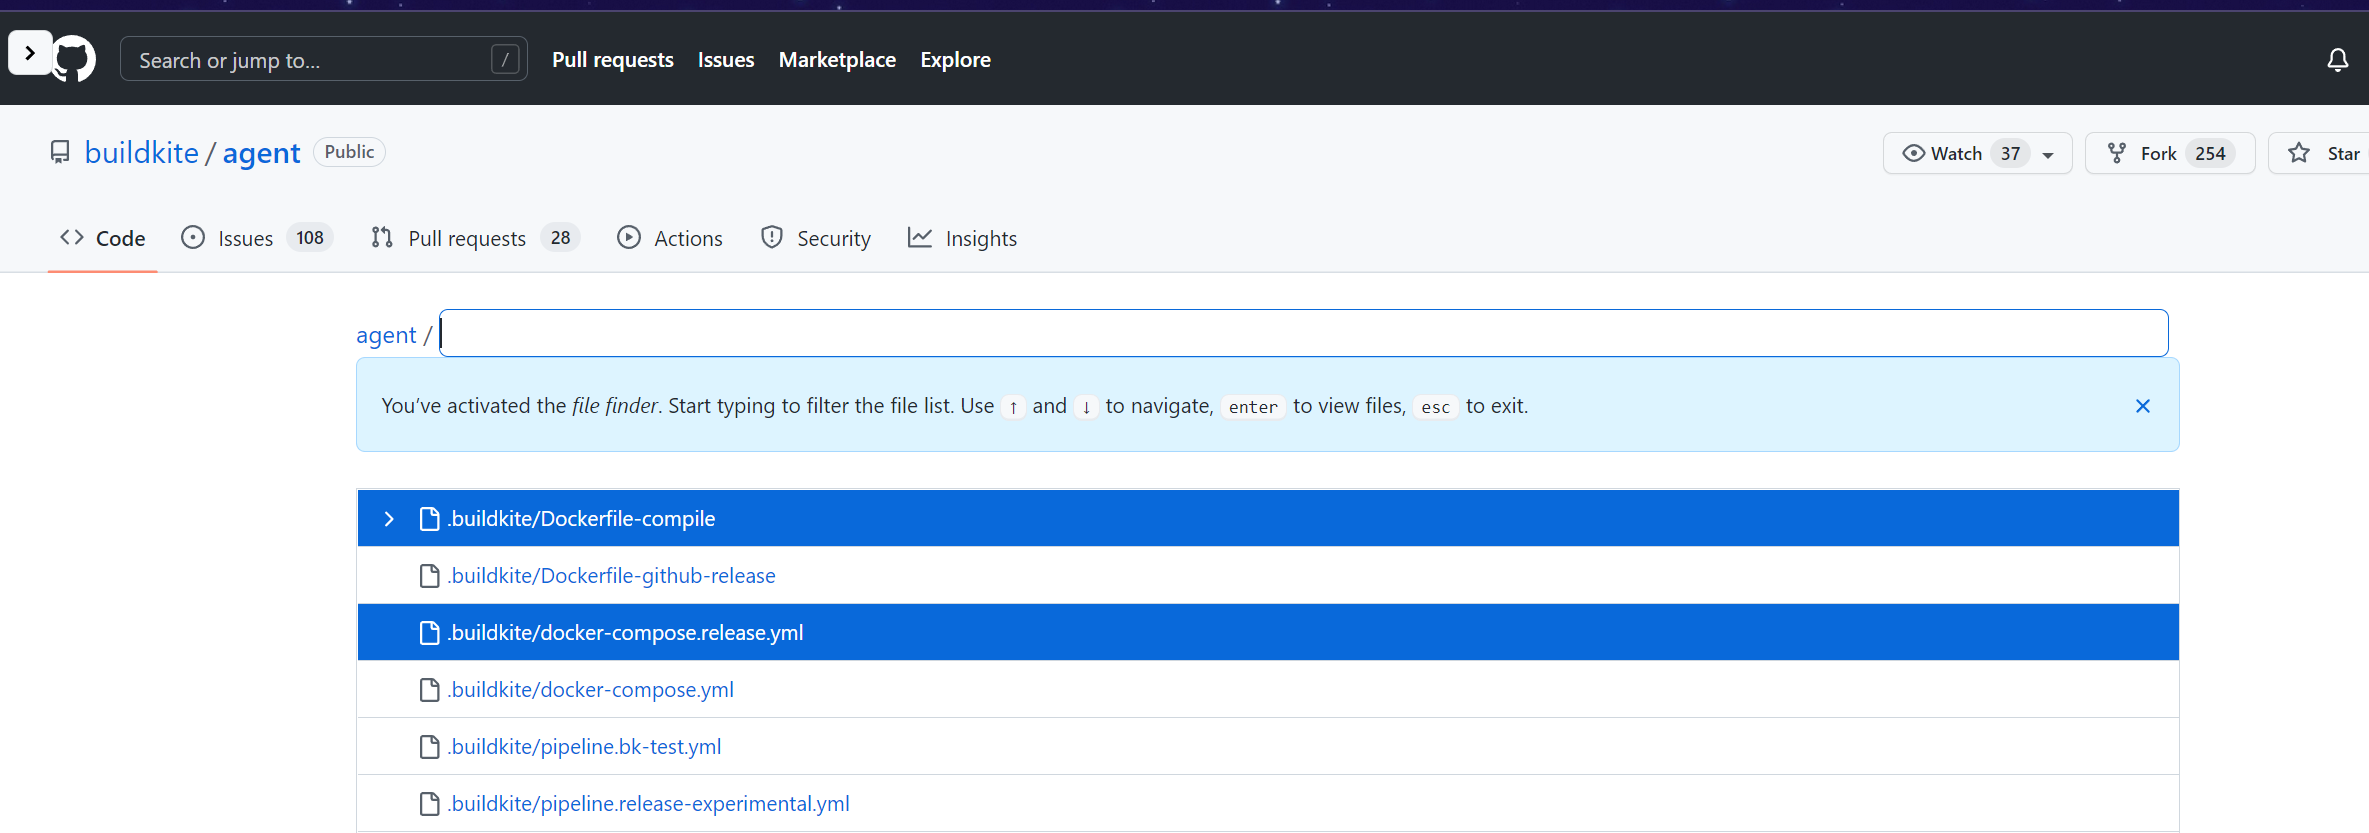Open the buildkite owner link
The width and height of the screenshot is (2369, 833).
point(142,152)
